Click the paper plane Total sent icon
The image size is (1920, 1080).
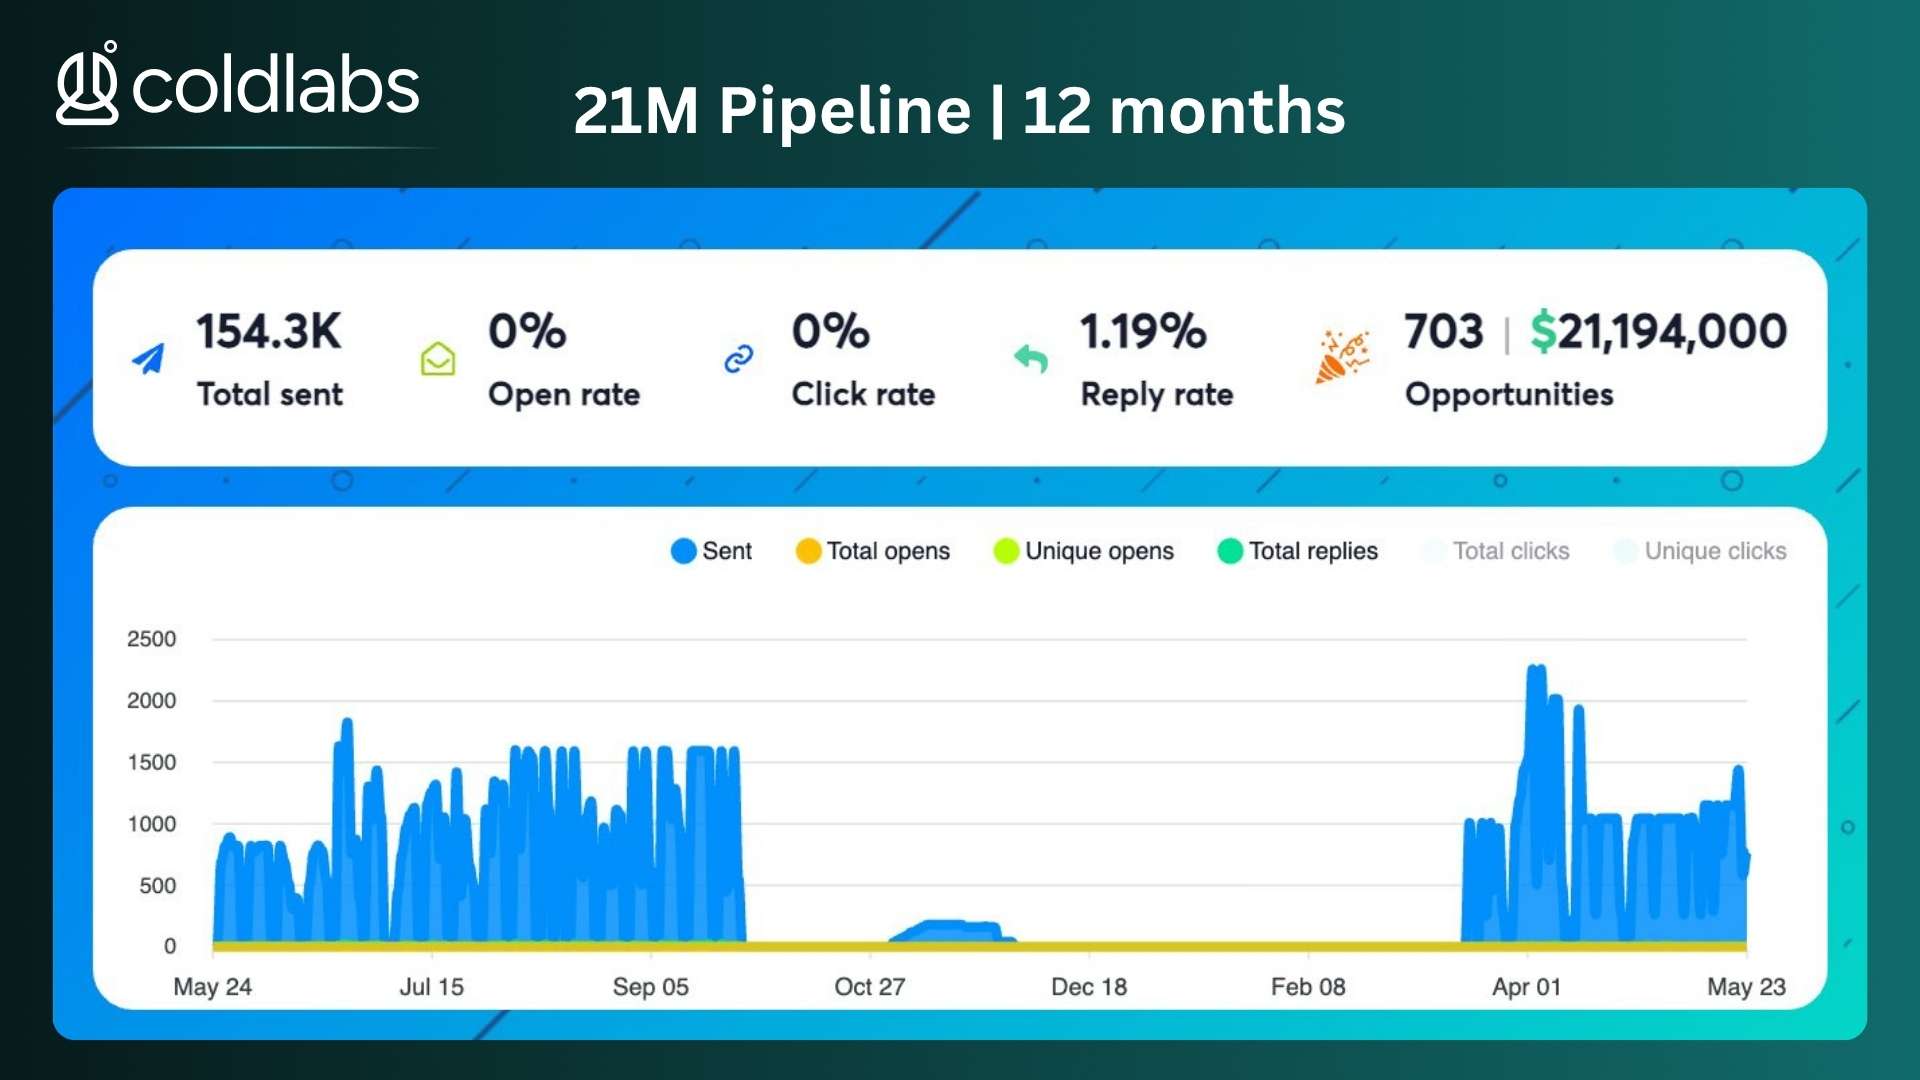click(x=149, y=359)
